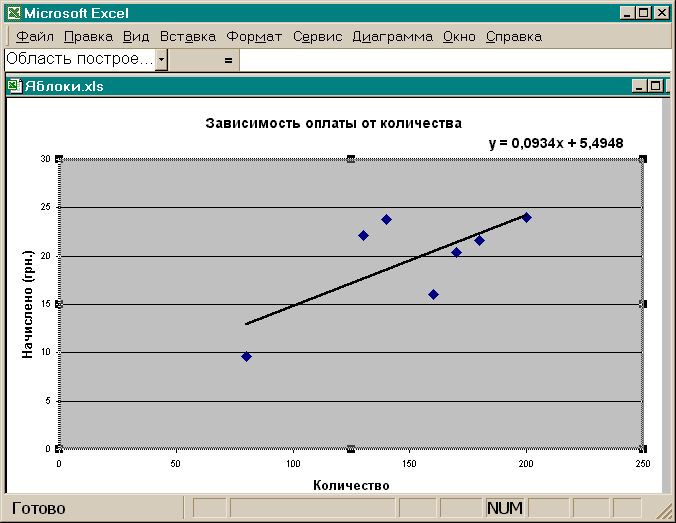Click the name box showing Область построе...
This screenshot has width=676, height=523.
[x=80, y=60]
